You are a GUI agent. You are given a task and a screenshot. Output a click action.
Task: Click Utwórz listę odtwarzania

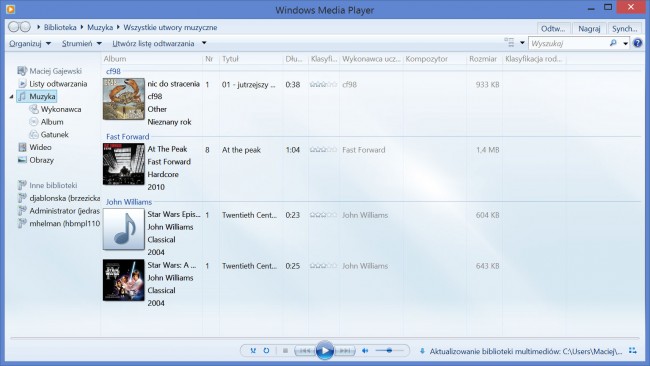(x=153, y=43)
